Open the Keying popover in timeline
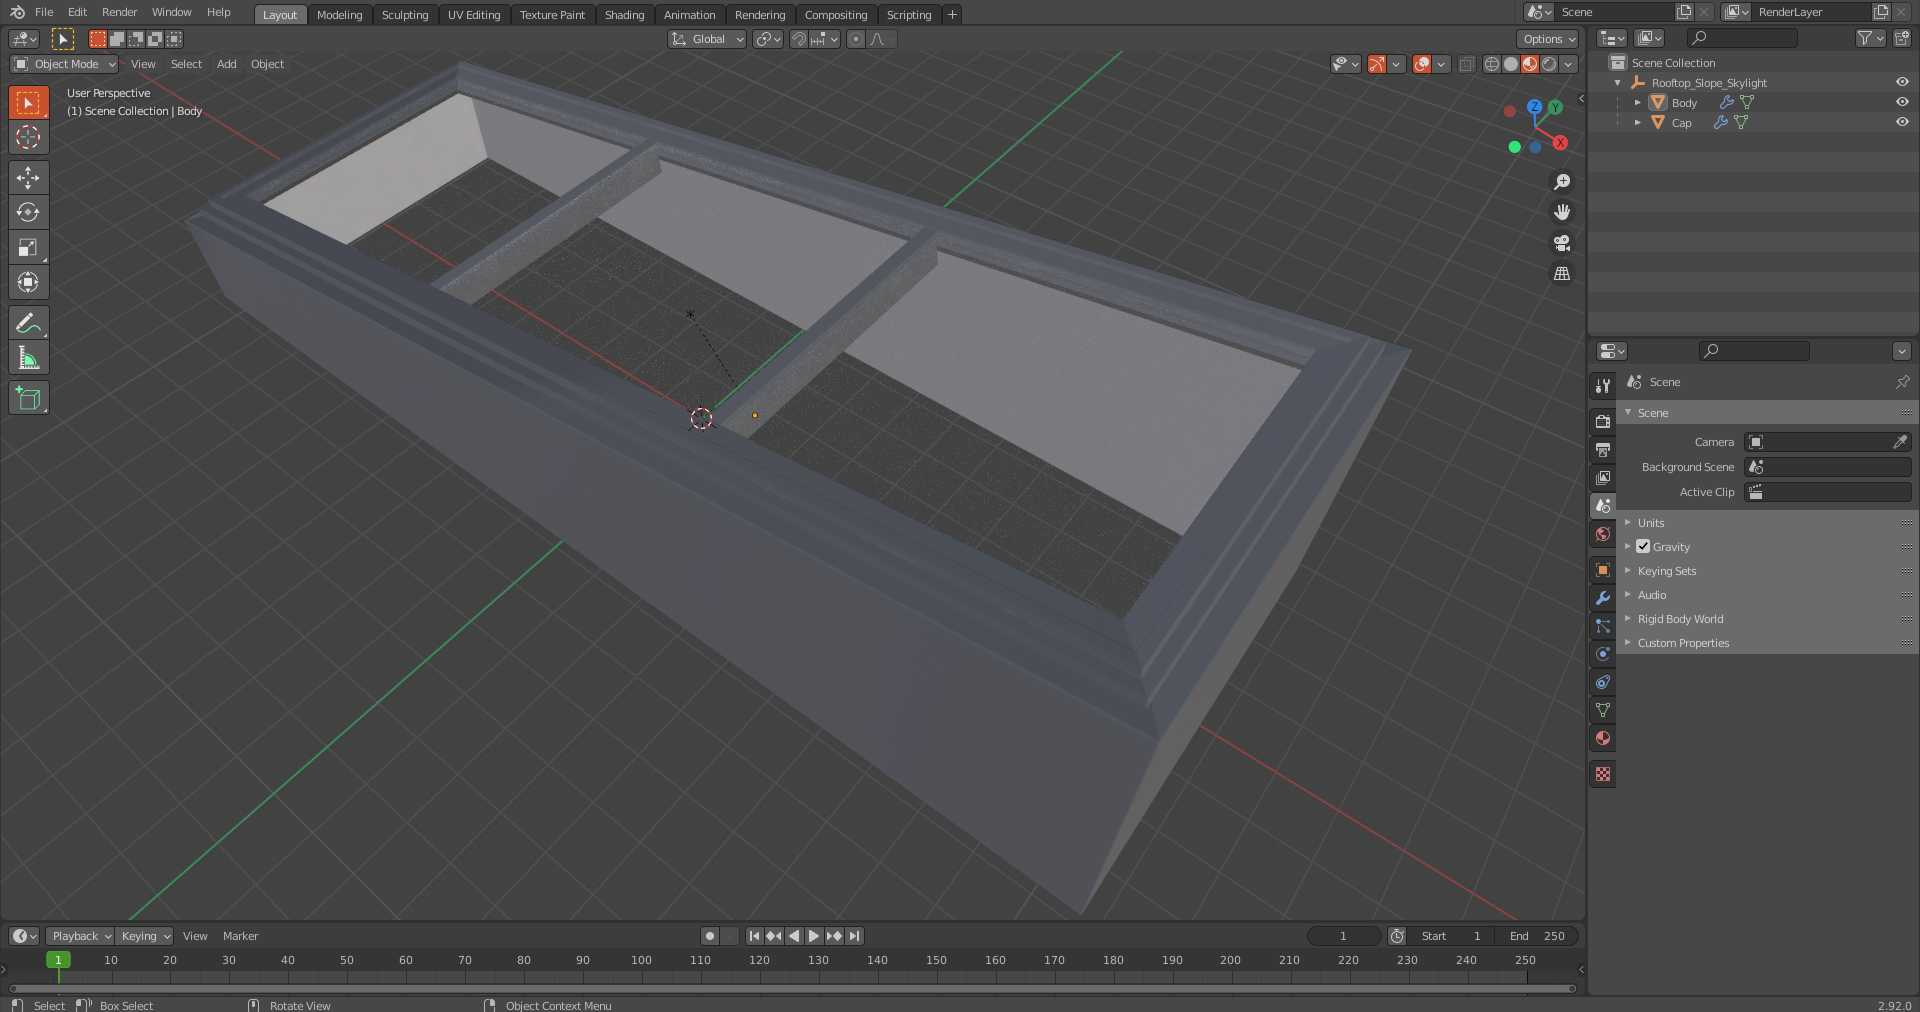 coord(144,936)
